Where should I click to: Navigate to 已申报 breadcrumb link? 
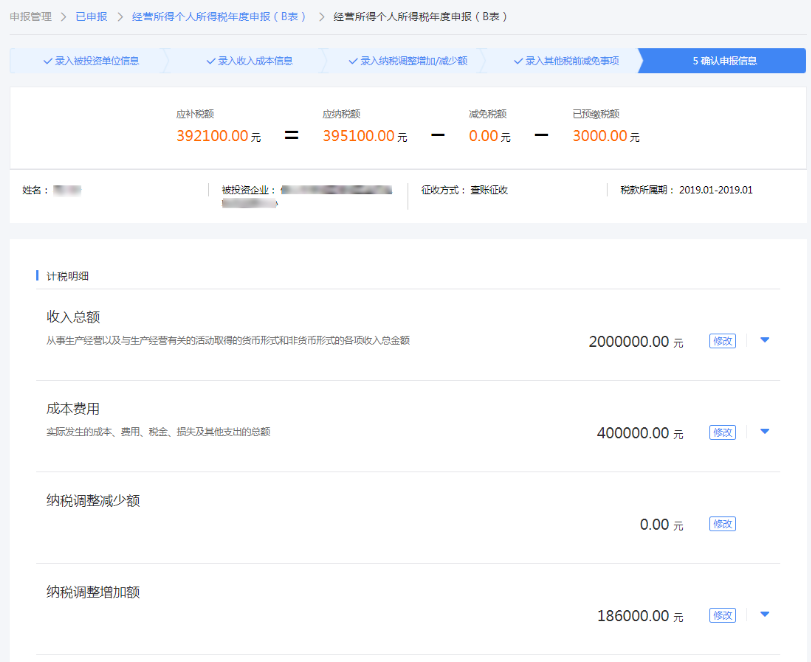(91, 17)
